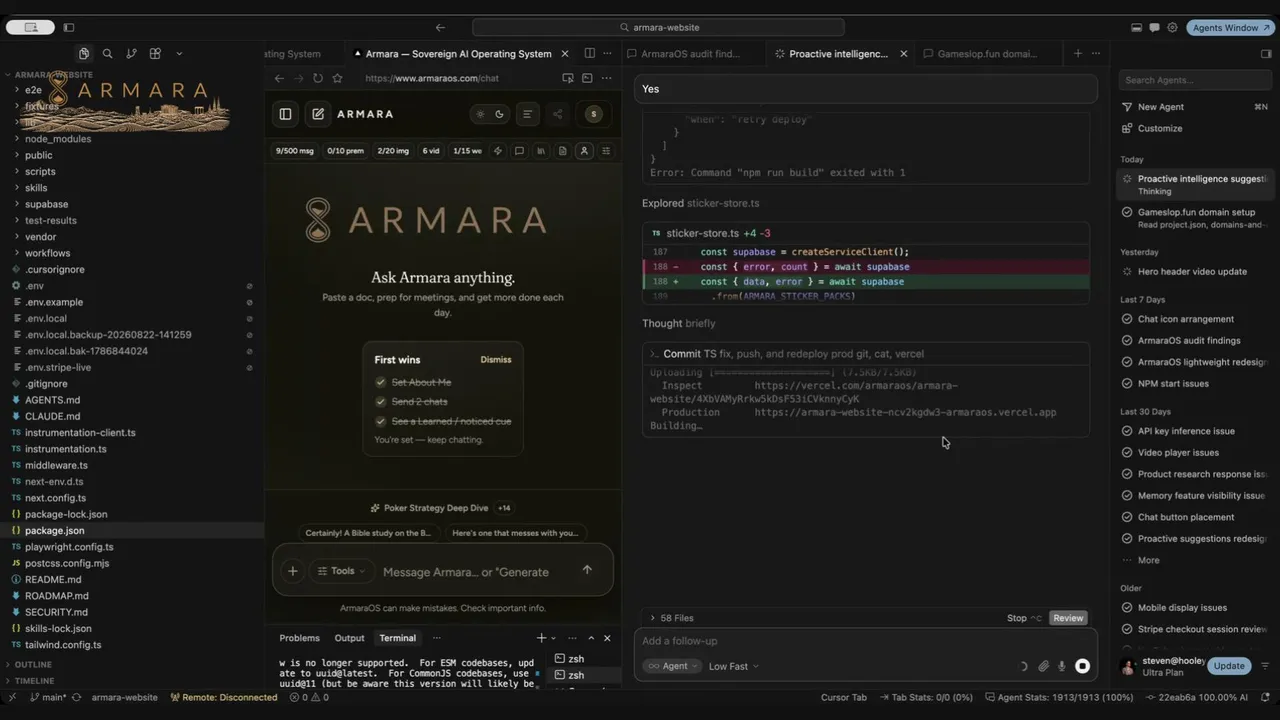Switch to the Problems panel tab
This screenshot has width=1280, height=720.
[299, 638]
